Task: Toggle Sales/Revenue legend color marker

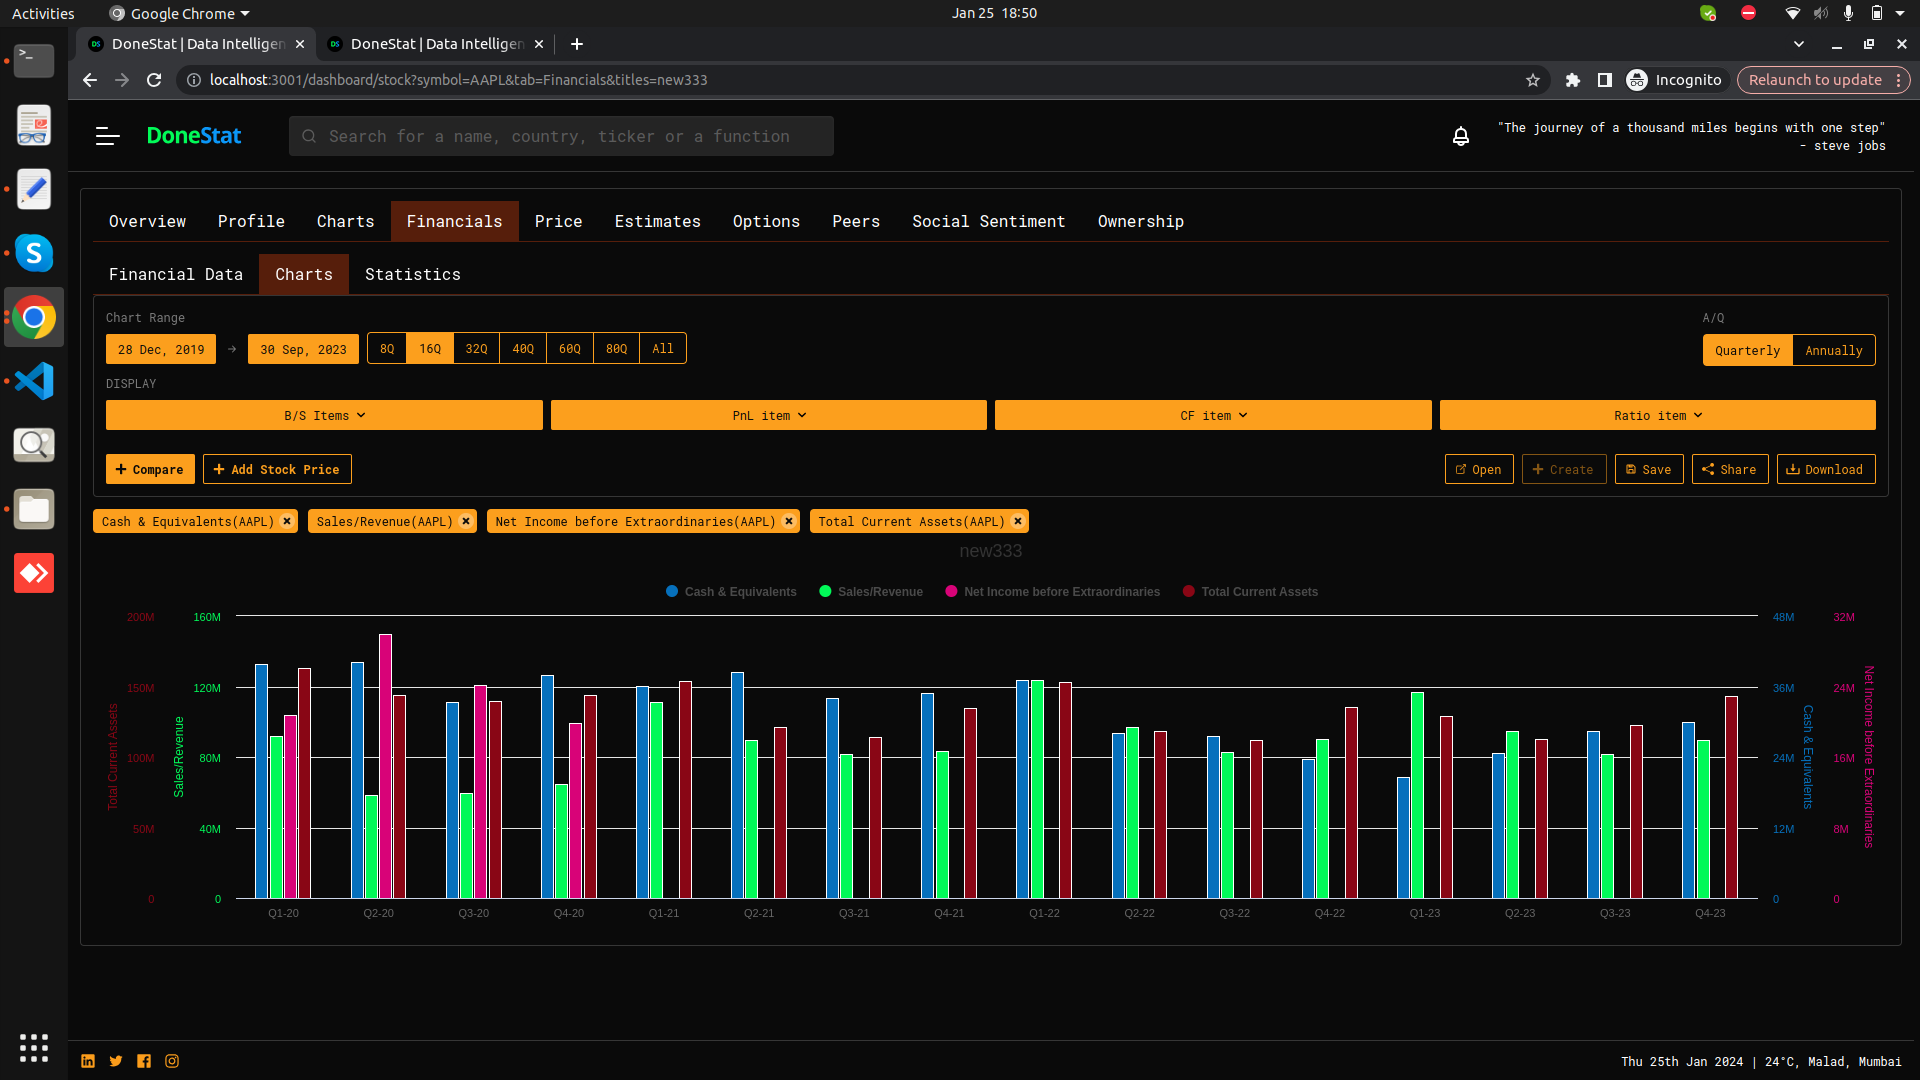Action: 825,592
